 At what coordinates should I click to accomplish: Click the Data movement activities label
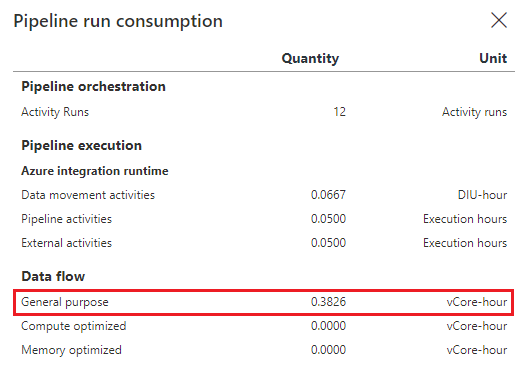pos(88,195)
